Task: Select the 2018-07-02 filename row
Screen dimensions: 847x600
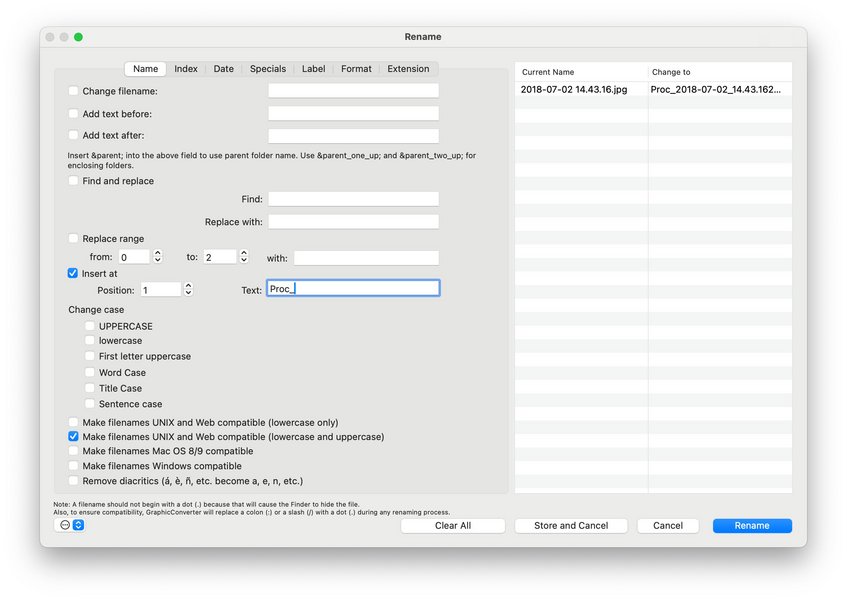Action: (x=575, y=88)
